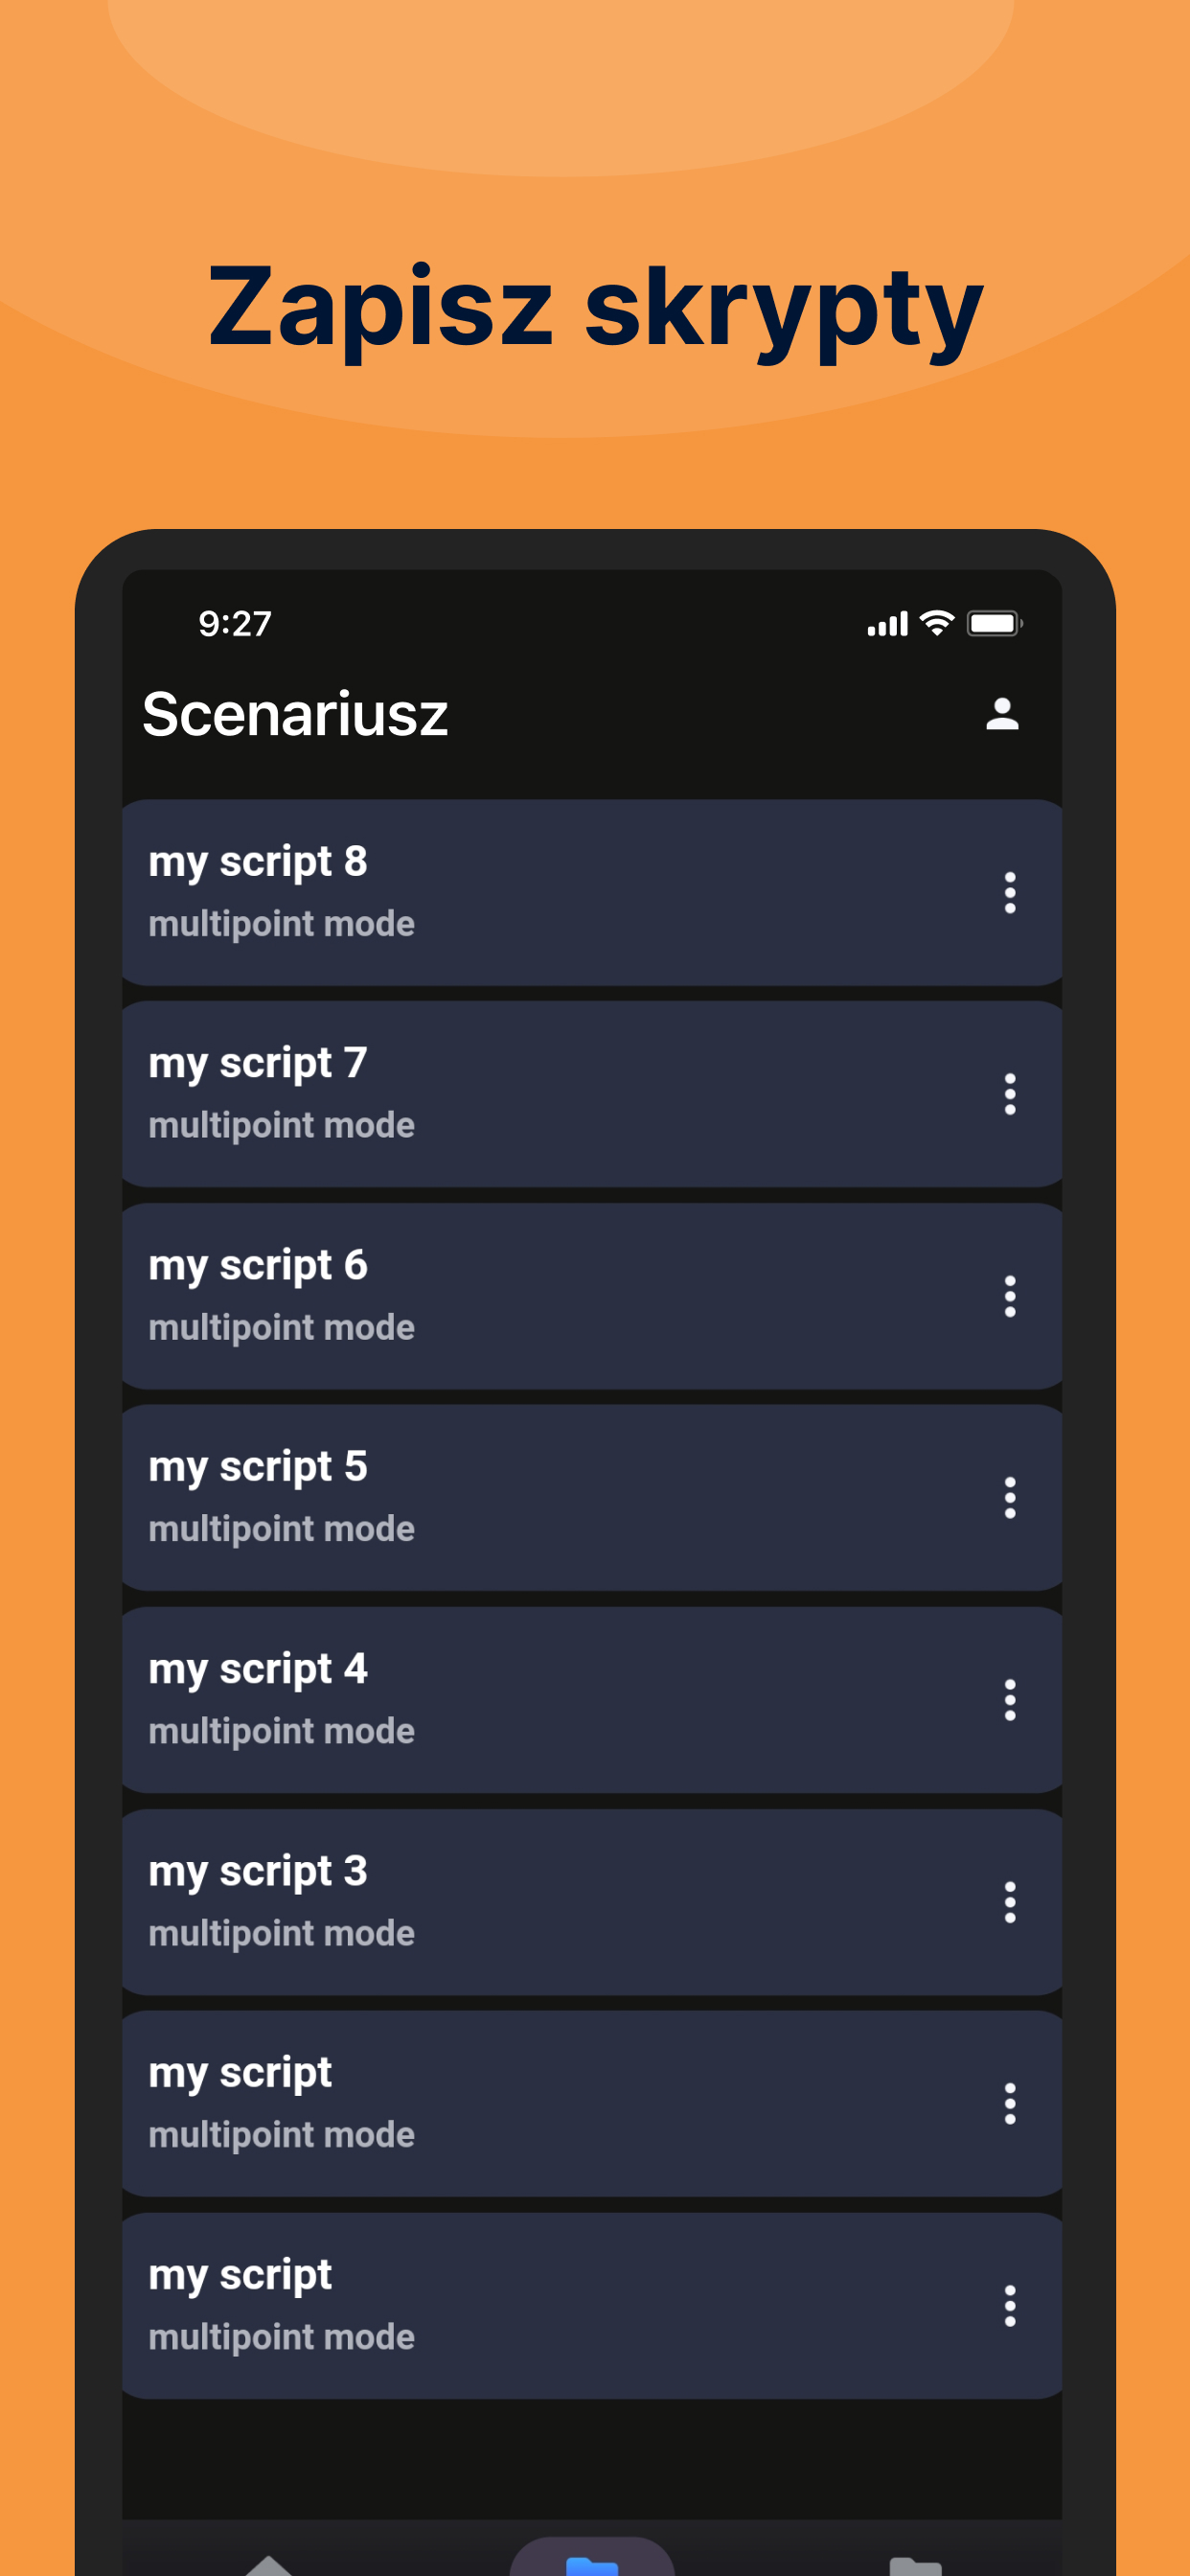
Task: Open the user profile icon
Action: tap(1002, 714)
